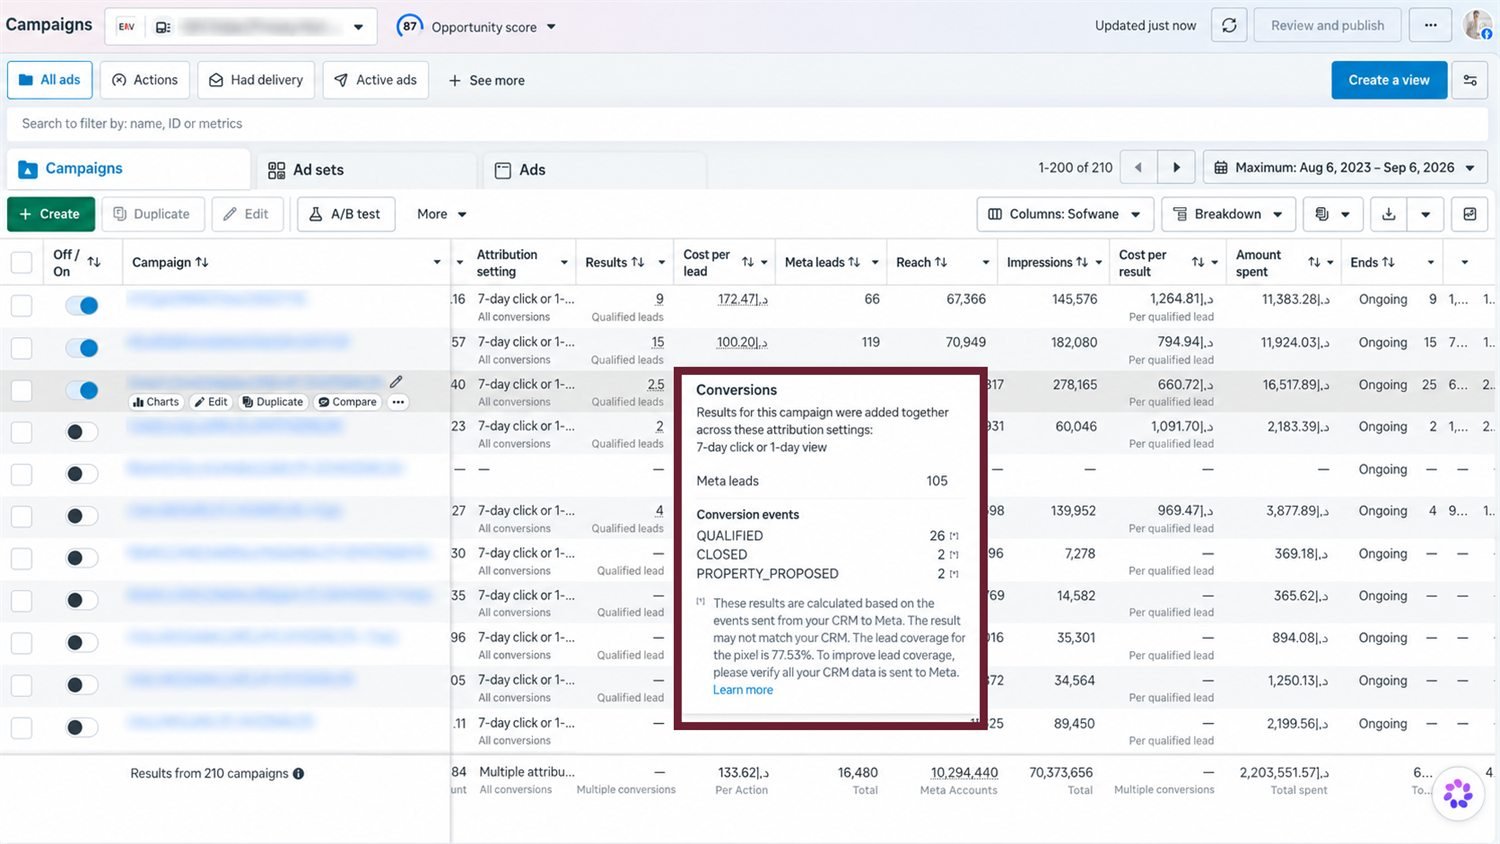1500x844 pixels.
Task: Check the box for the 11,383.28 spend campaign
Action: pyautogui.click(x=21, y=306)
